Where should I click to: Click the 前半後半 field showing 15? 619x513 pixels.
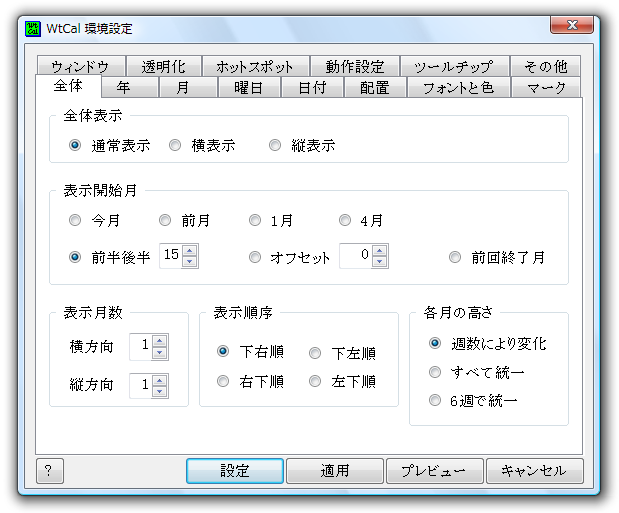[171, 256]
